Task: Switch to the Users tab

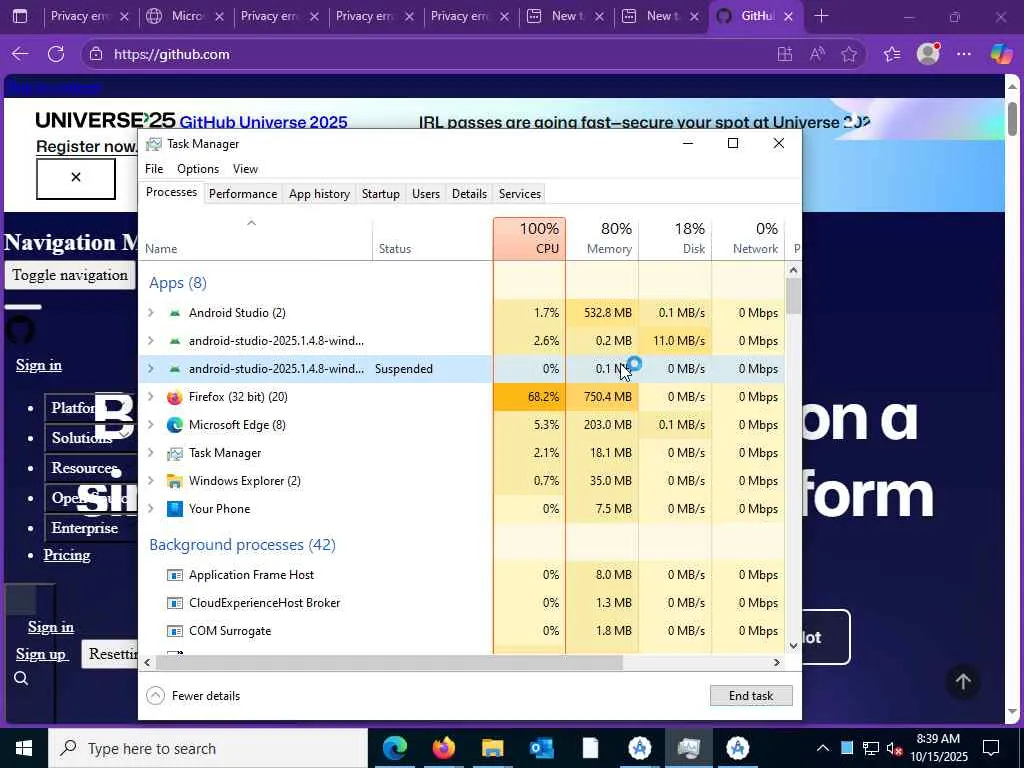Action: [x=426, y=194]
